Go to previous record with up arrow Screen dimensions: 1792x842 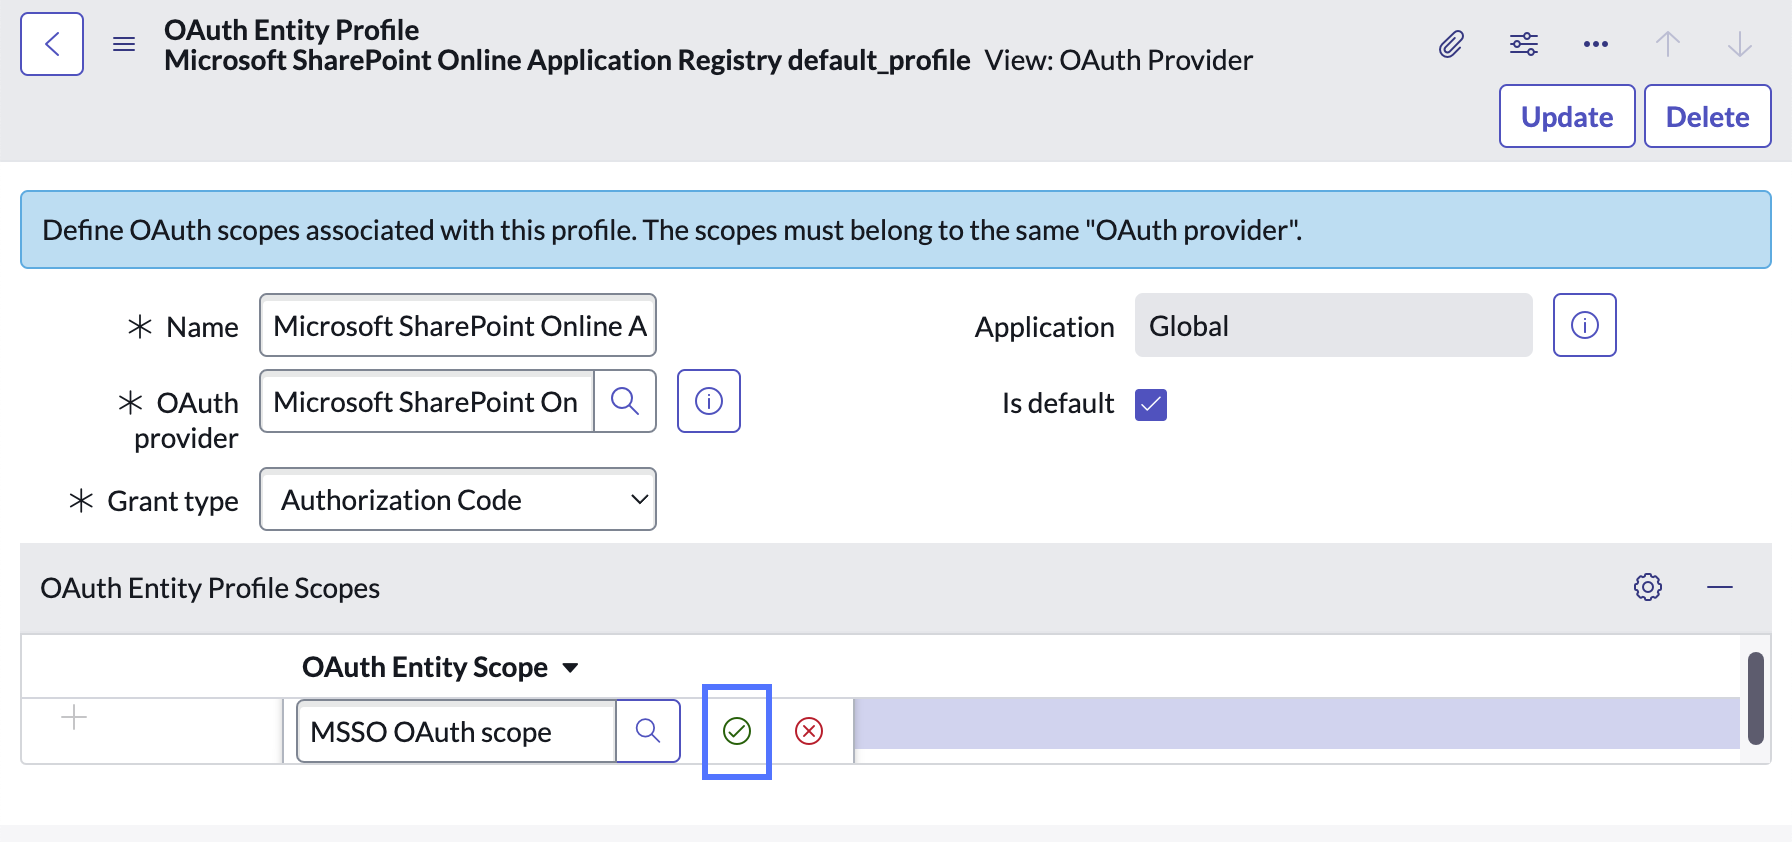coord(1668,44)
